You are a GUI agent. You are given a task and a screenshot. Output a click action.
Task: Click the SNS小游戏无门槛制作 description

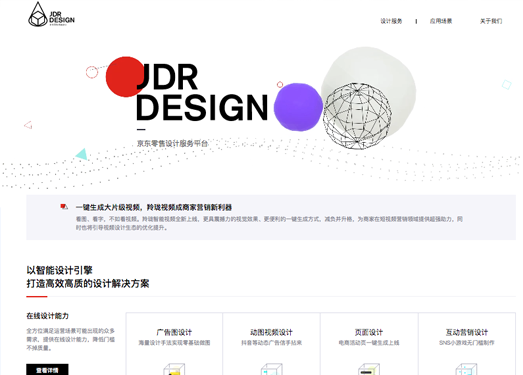(x=467, y=343)
